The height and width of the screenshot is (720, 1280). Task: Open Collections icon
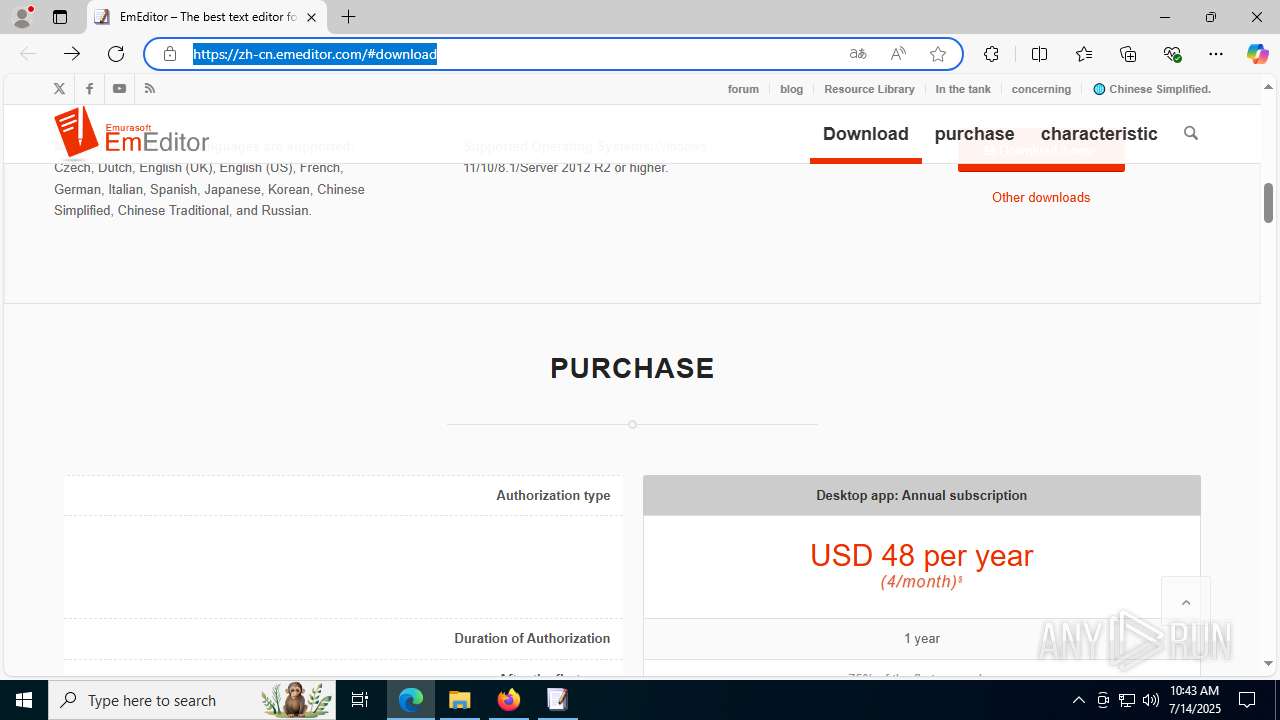[1128, 54]
